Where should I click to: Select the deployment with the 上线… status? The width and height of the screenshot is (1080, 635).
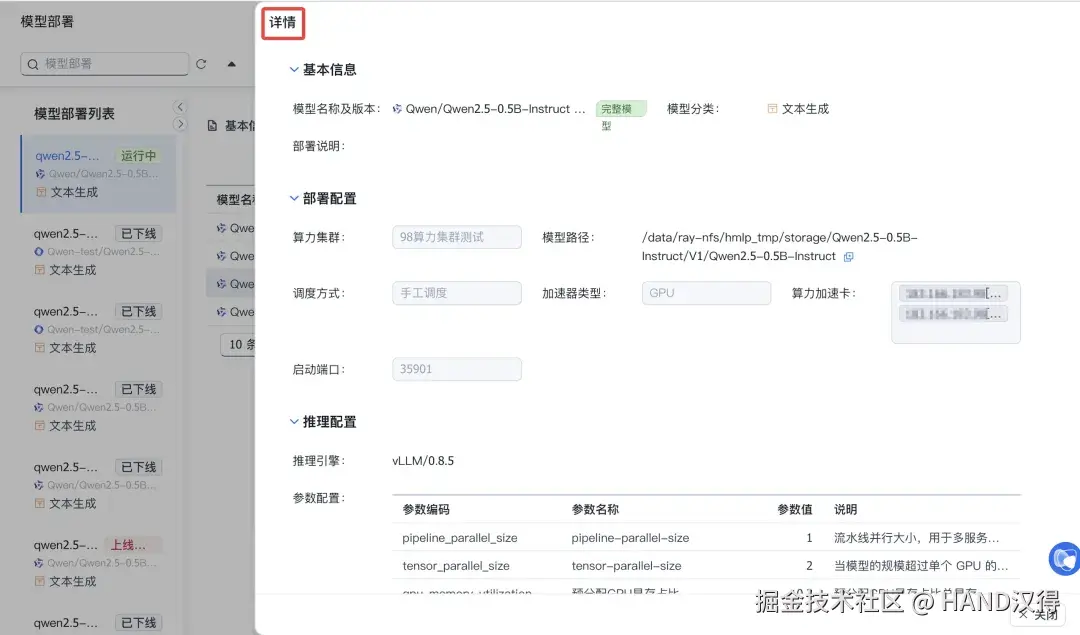(x=98, y=563)
